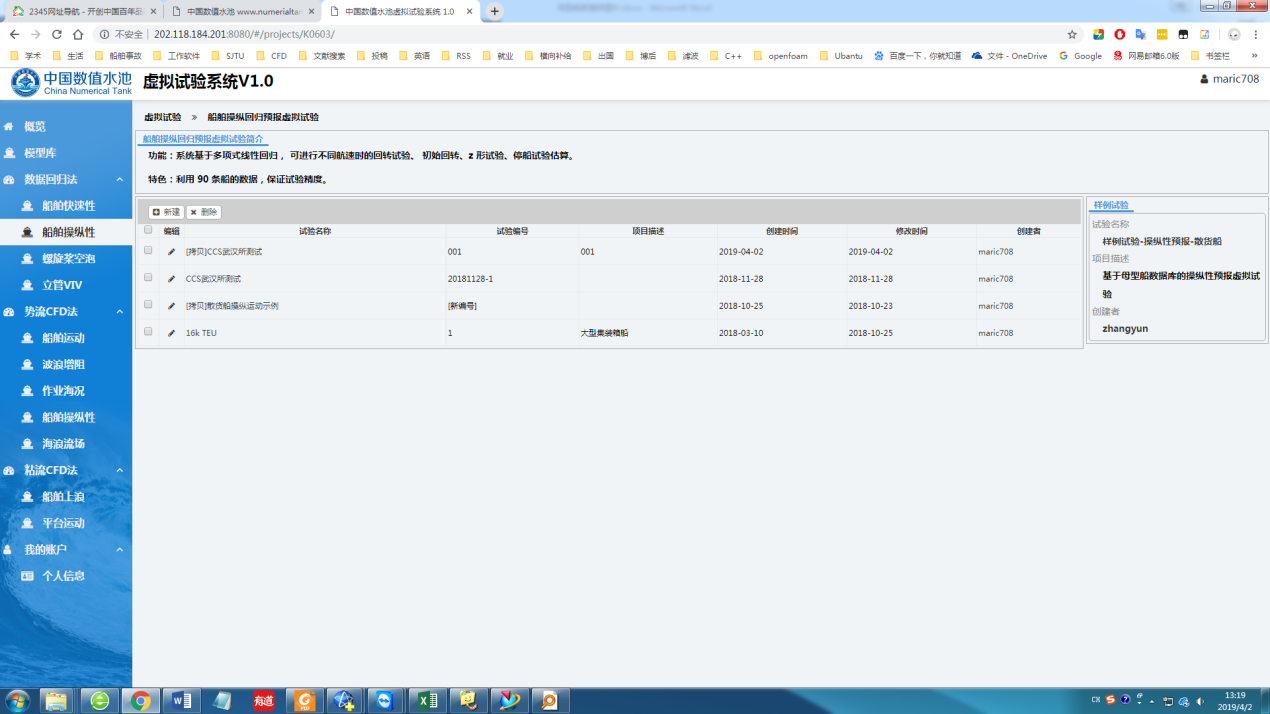
Task: Click the China Numerical Tank logo
Action: 70,82
